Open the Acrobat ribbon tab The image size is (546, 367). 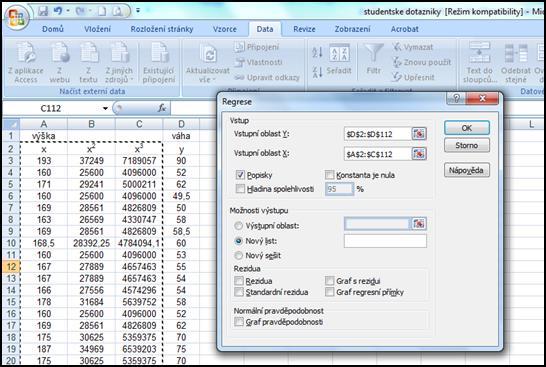point(404,29)
